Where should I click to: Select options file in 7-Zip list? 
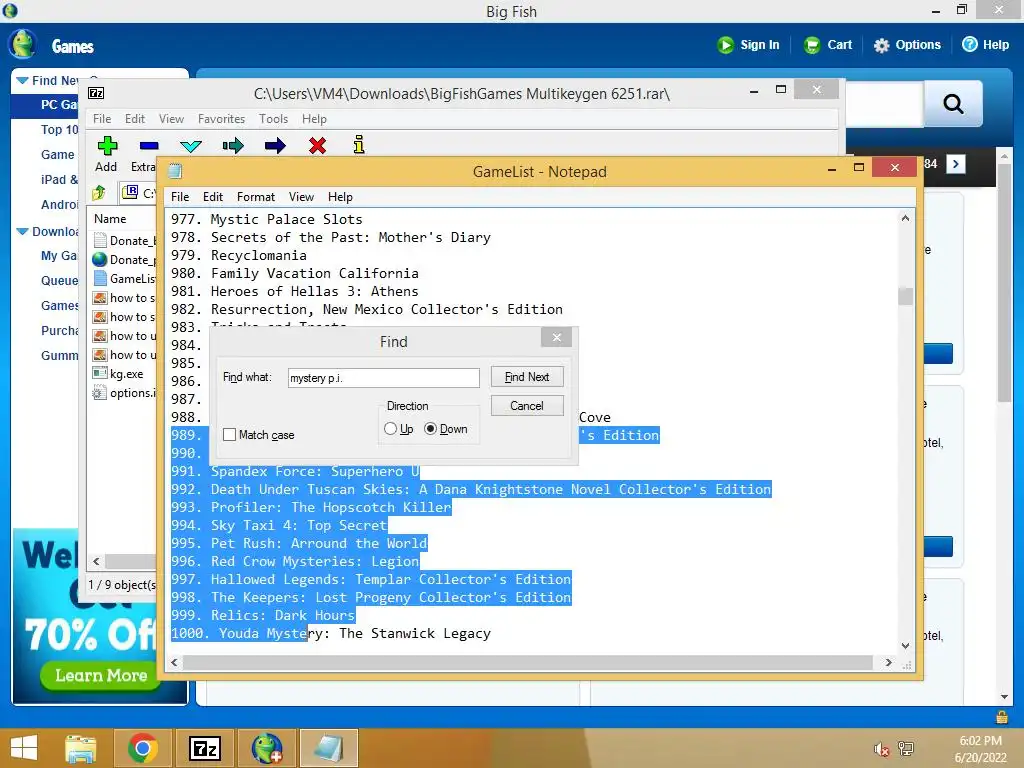[125, 392]
